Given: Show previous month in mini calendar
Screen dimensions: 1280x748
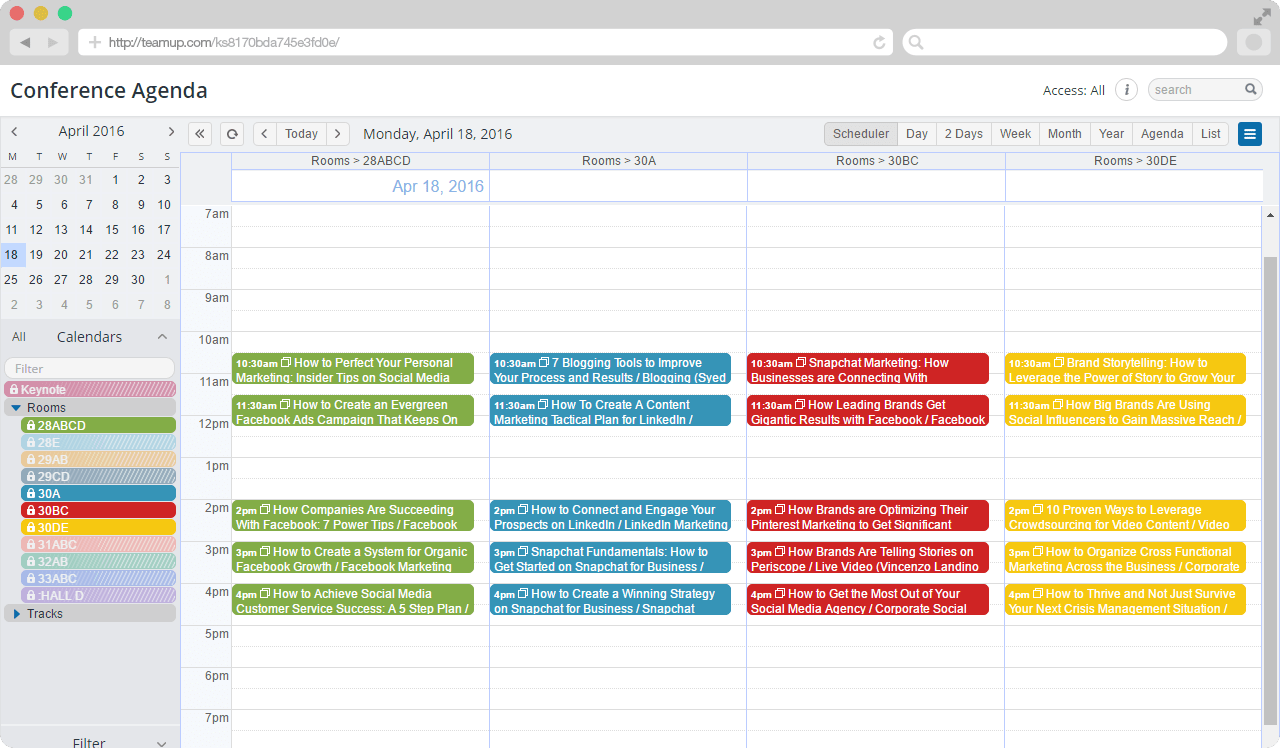Looking at the screenshot, I should coord(14,131).
